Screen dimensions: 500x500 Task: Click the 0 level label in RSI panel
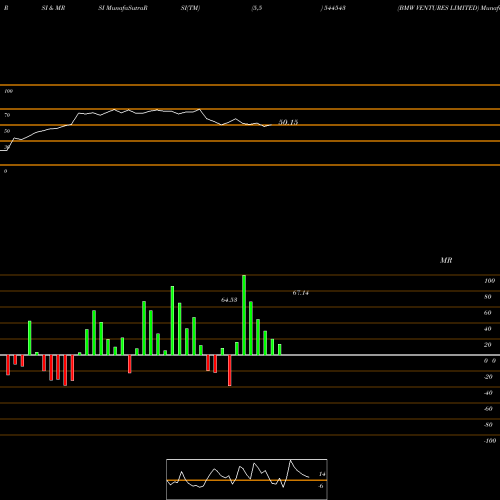[5, 171]
